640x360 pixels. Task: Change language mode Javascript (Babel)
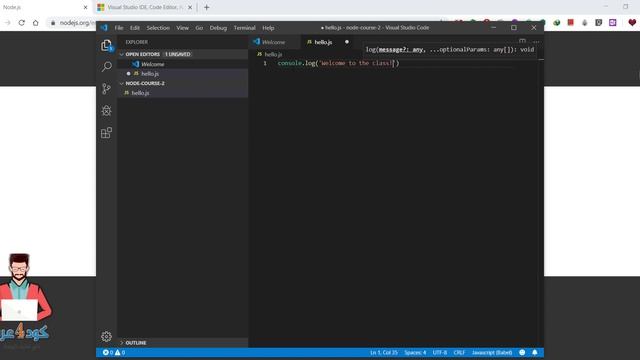[x=492, y=353]
